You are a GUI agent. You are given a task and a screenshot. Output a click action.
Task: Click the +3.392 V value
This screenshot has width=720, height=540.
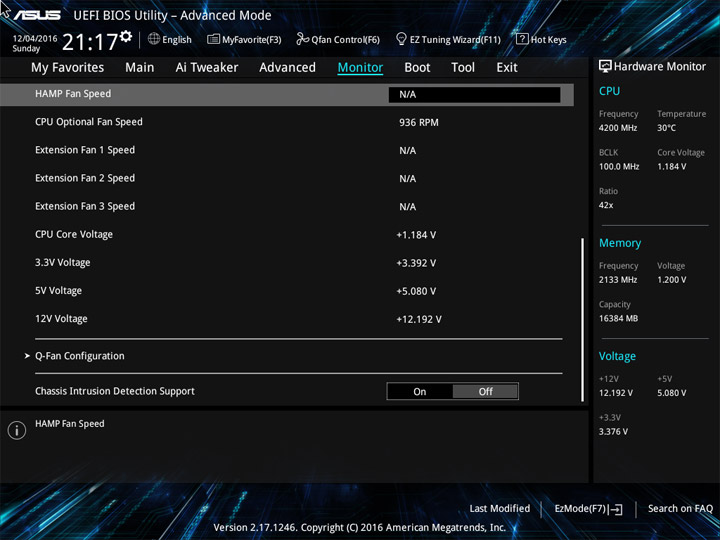[x=416, y=263]
